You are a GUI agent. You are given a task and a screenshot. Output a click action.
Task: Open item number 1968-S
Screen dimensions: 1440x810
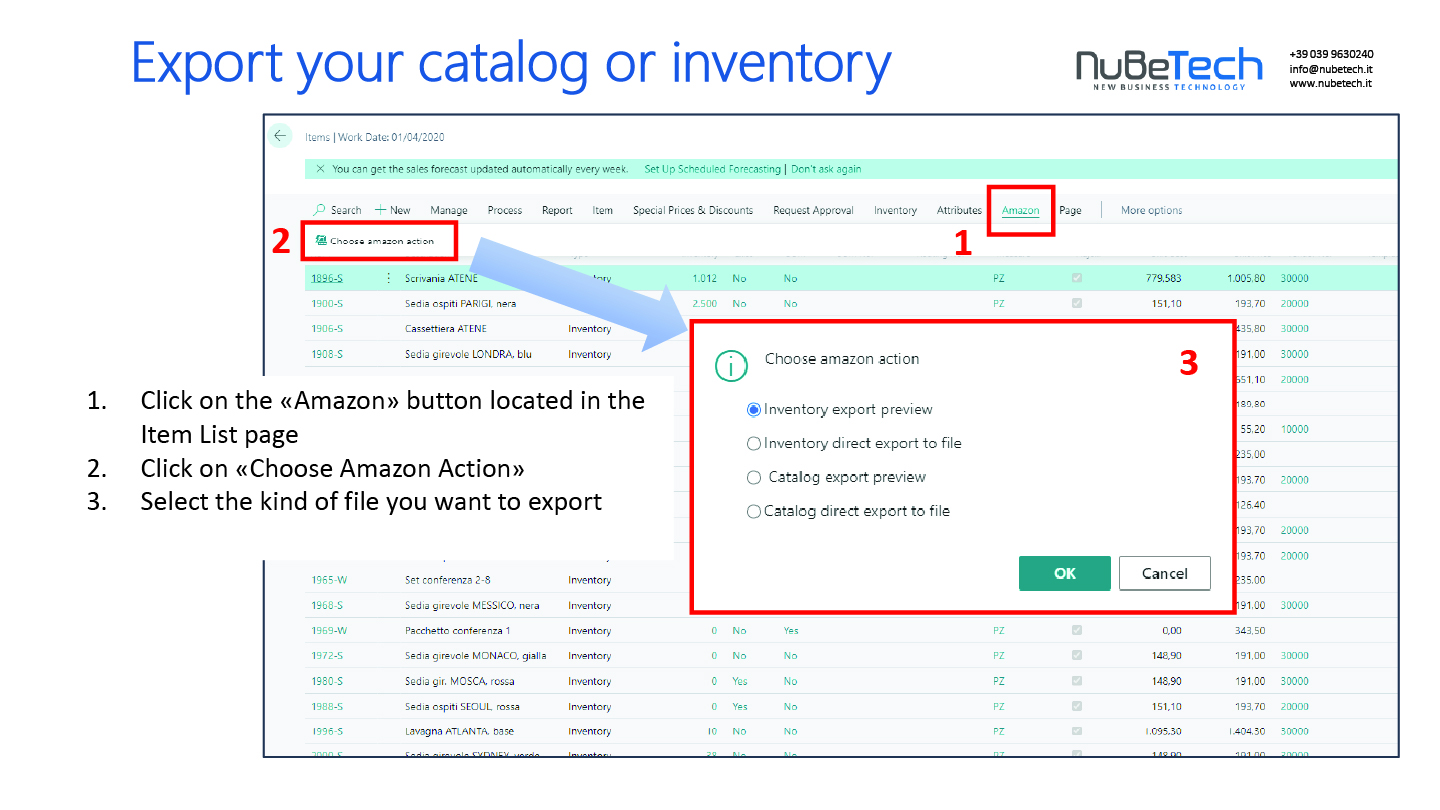327,605
